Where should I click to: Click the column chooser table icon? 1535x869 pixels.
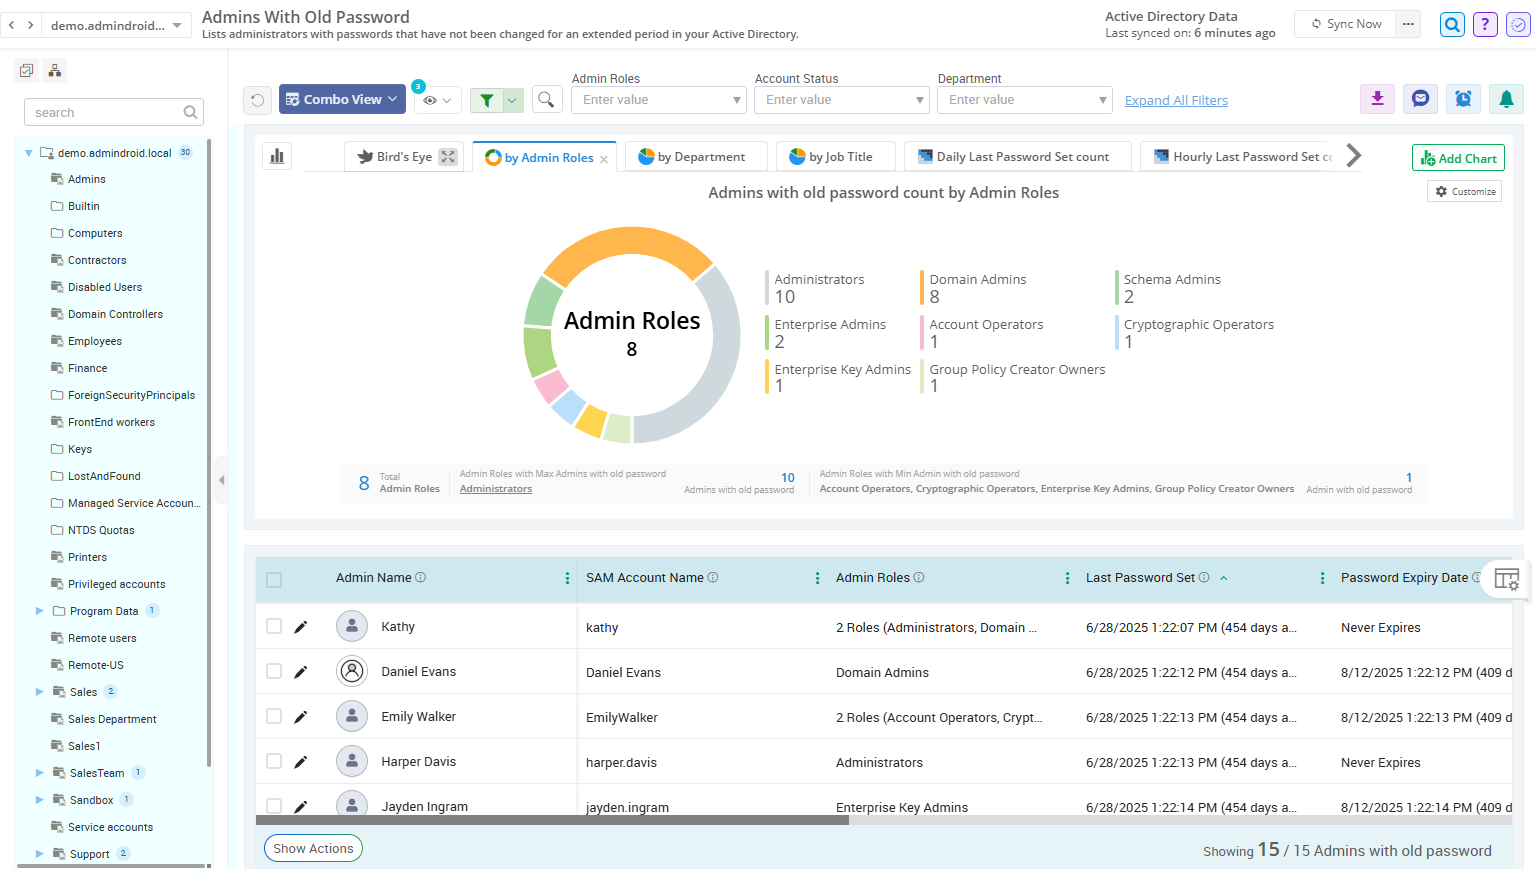click(1506, 579)
